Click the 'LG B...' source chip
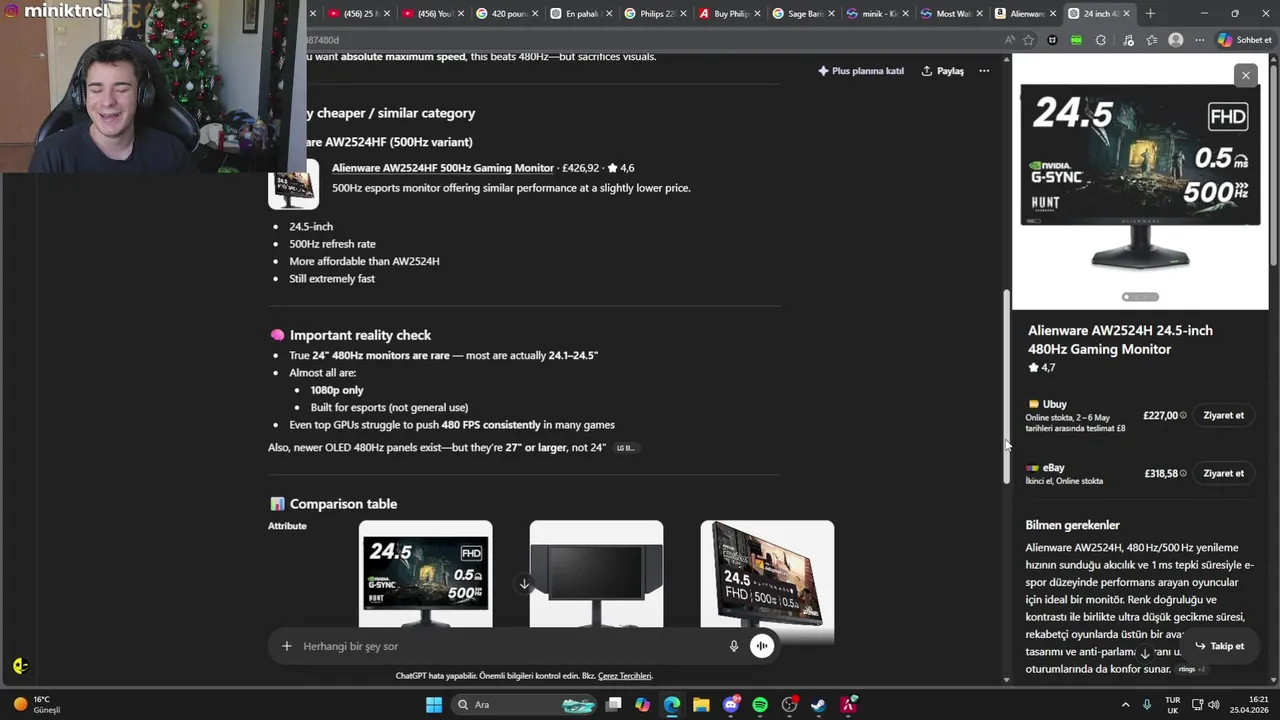Screen dimensions: 1280x720 (x=625, y=448)
